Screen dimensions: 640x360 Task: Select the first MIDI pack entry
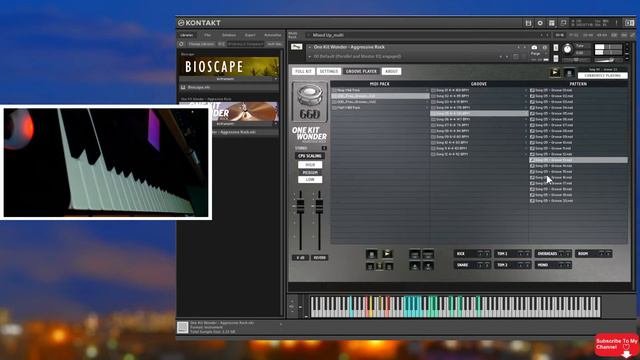coord(380,90)
